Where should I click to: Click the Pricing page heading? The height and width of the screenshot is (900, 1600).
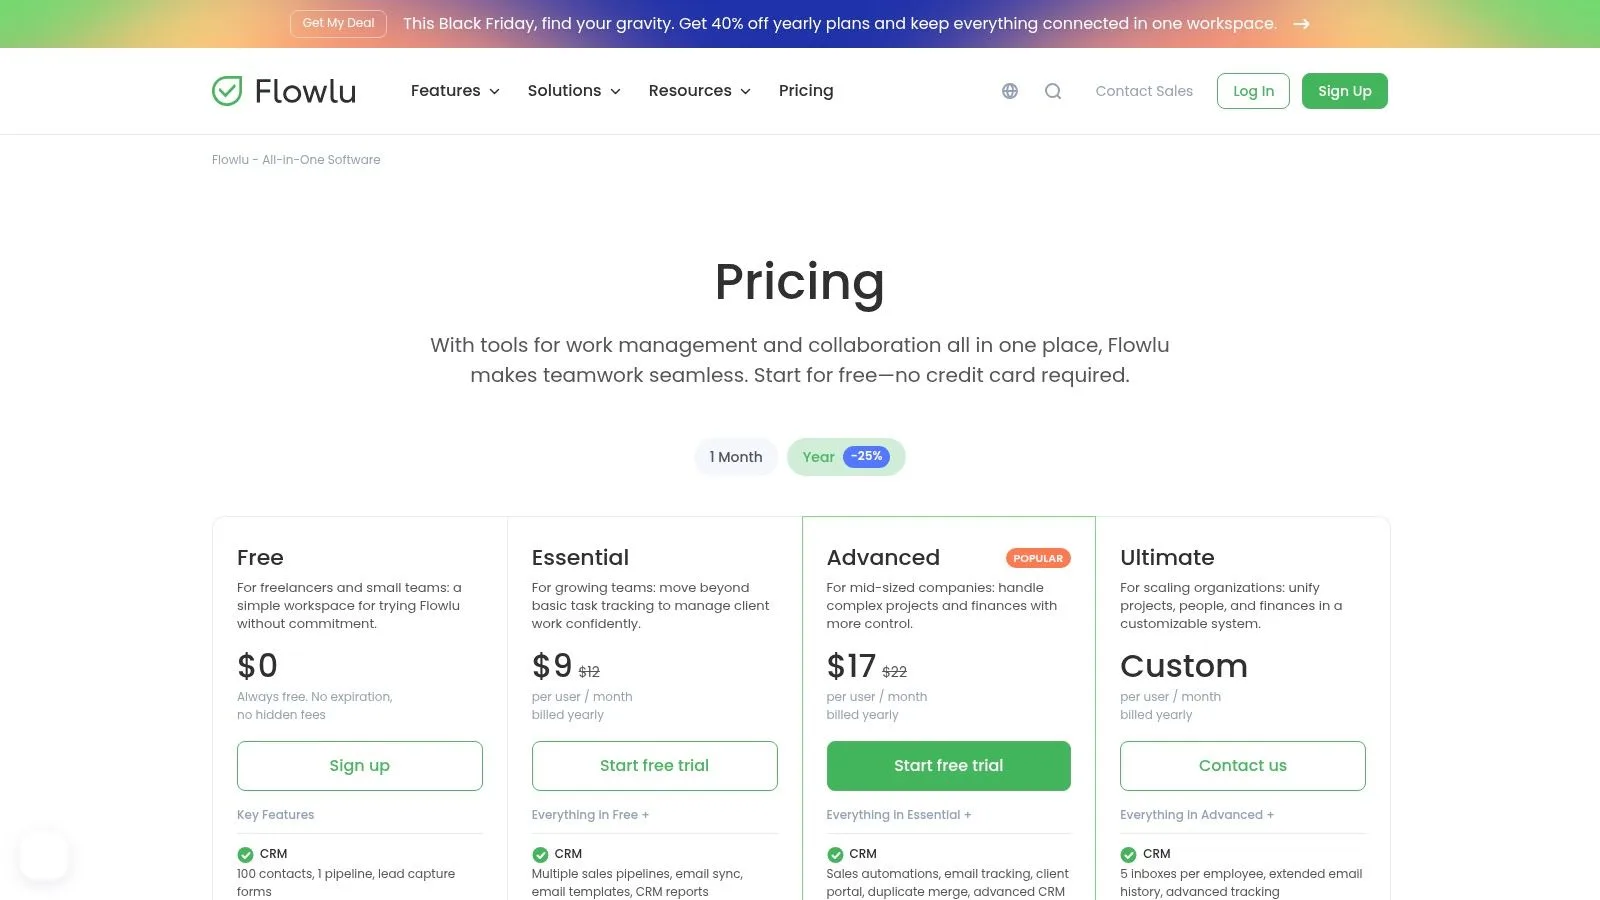pos(800,282)
